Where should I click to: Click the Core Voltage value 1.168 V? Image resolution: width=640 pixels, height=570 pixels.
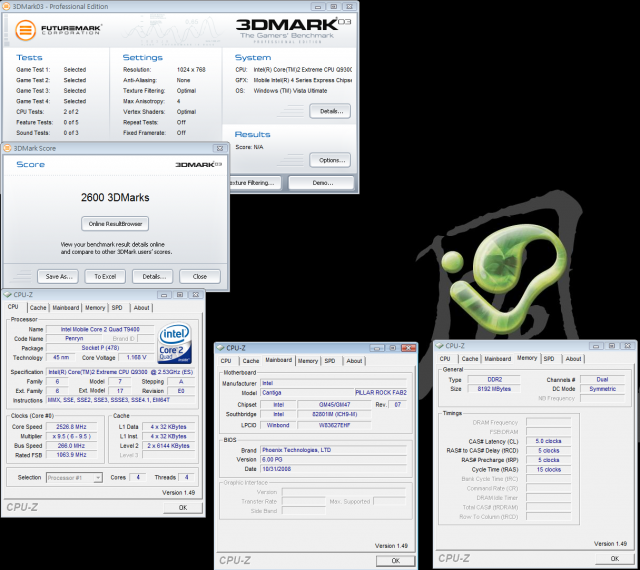click(136, 357)
